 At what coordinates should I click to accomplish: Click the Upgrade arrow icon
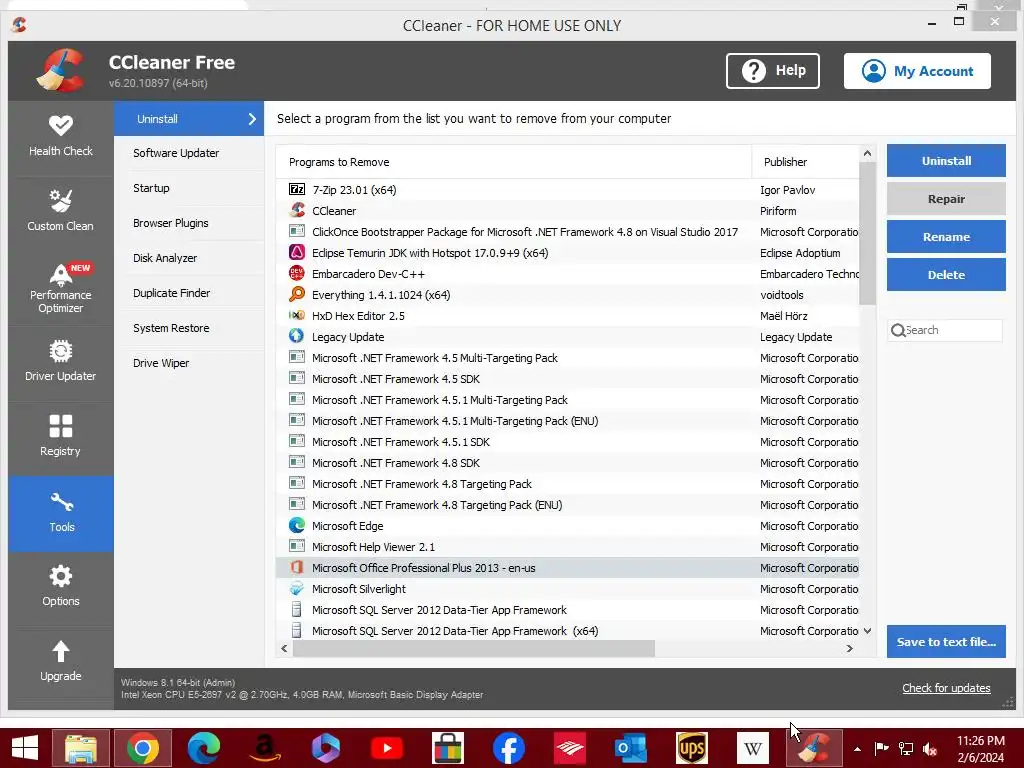[x=61, y=651]
